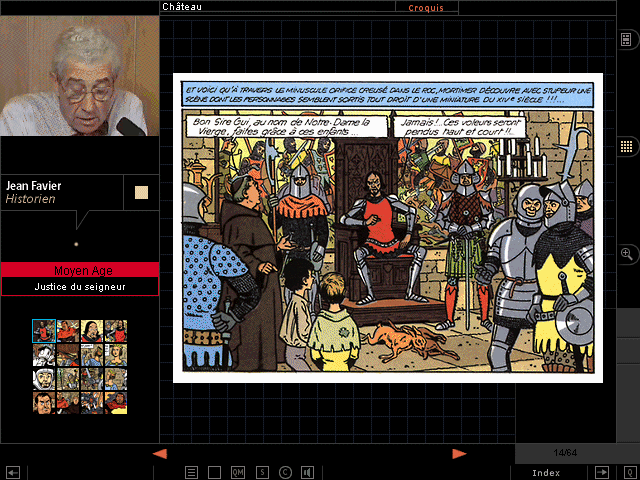
Task: Activate the magnifier zoom icon on right edge
Action: click(x=627, y=254)
